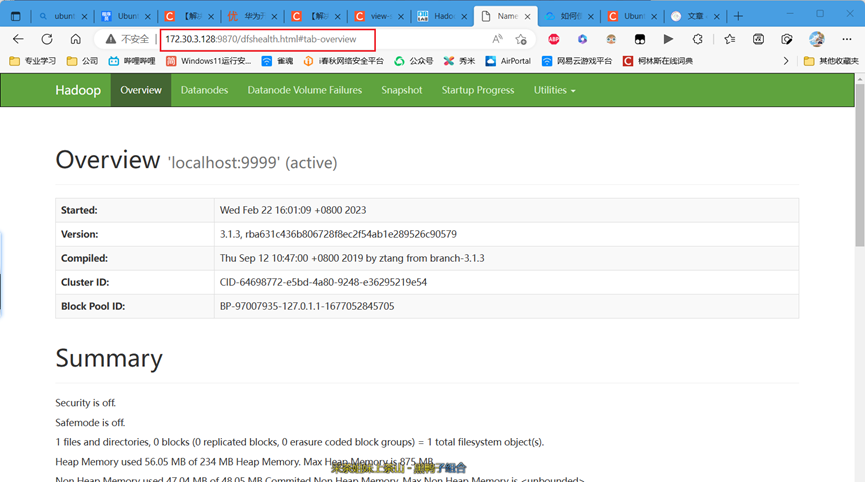Click the 'Security is off.' text
Image resolution: width=865 pixels, height=482 pixels.
coord(86,403)
